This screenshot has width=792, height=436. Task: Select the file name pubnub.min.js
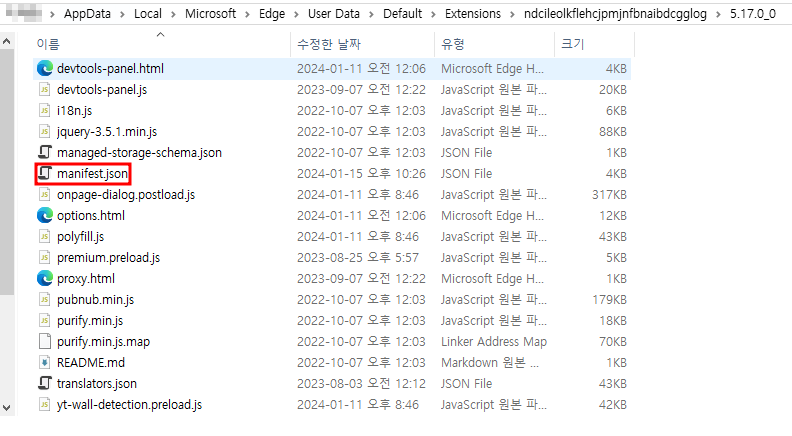(x=95, y=300)
